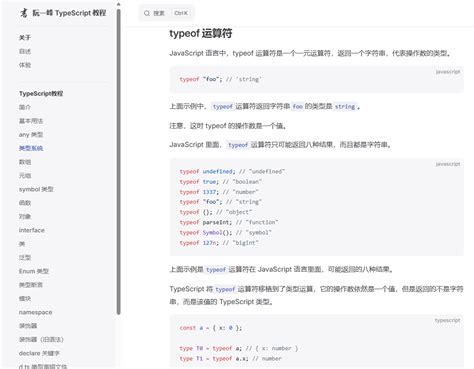The width and height of the screenshot is (474, 369).
Task: Click the sidebar scrollbar up arrow
Action: (118, 4)
